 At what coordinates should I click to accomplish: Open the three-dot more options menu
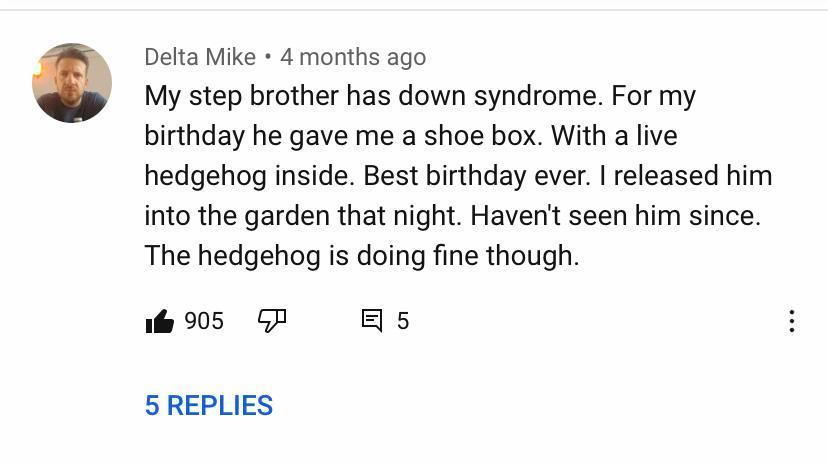coord(791,321)
